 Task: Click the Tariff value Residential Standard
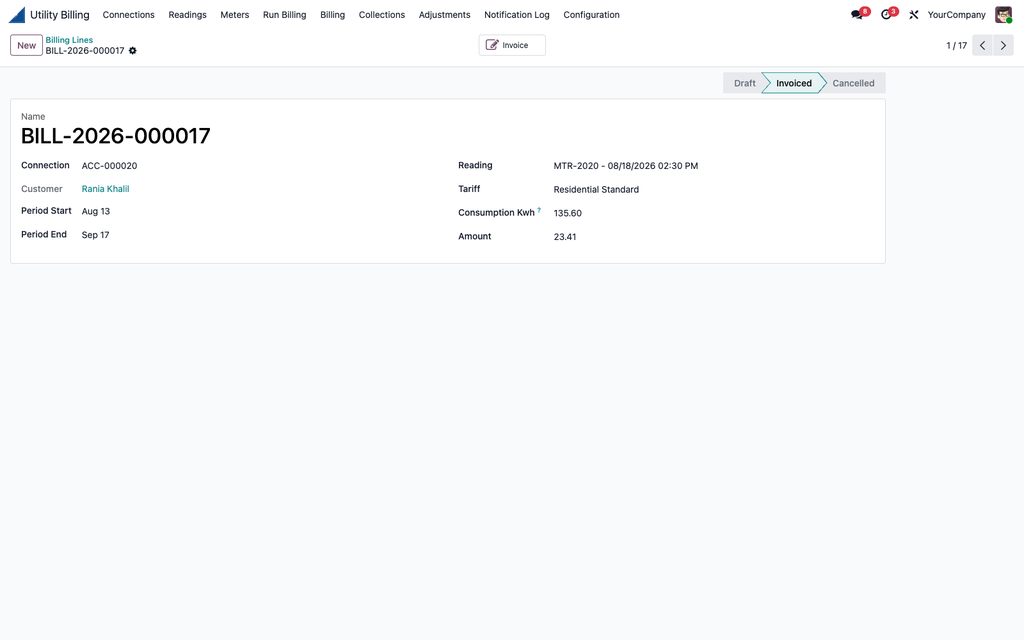point(596,189)
